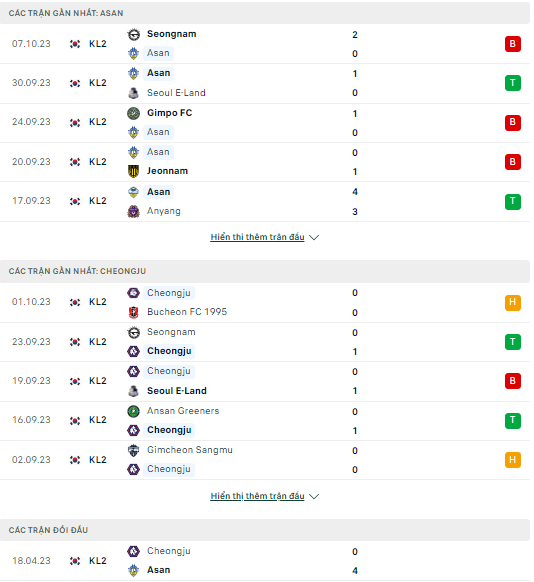This screenshot has width=534, height=582.
Task: Expand more Asan matches via chevron arrow
Action: (314, 237)
